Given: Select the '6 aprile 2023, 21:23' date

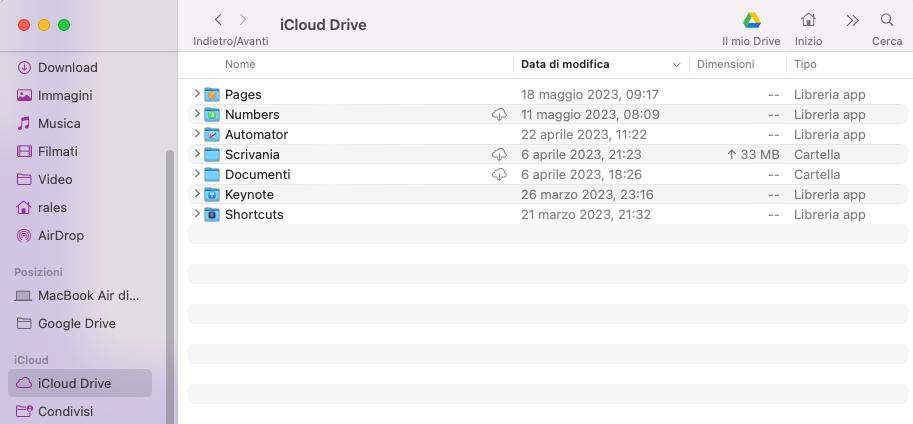Looking at the screenshot, I should (581, 154).
